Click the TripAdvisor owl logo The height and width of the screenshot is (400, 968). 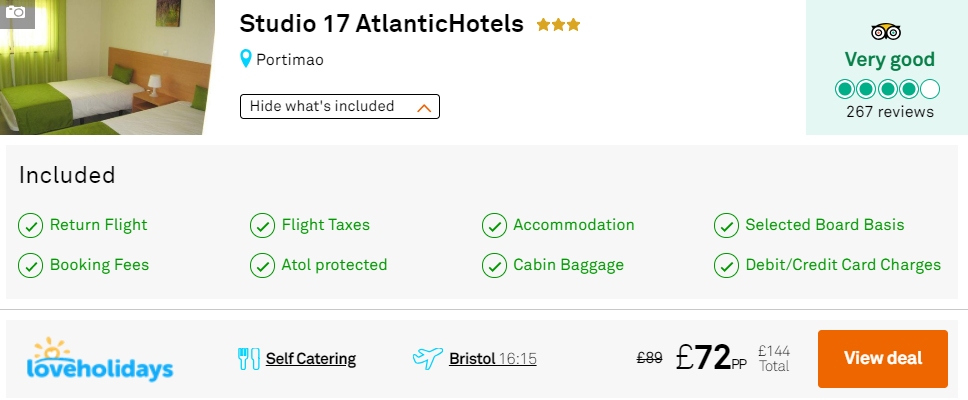pyautogui.click(x=886, y=31)
